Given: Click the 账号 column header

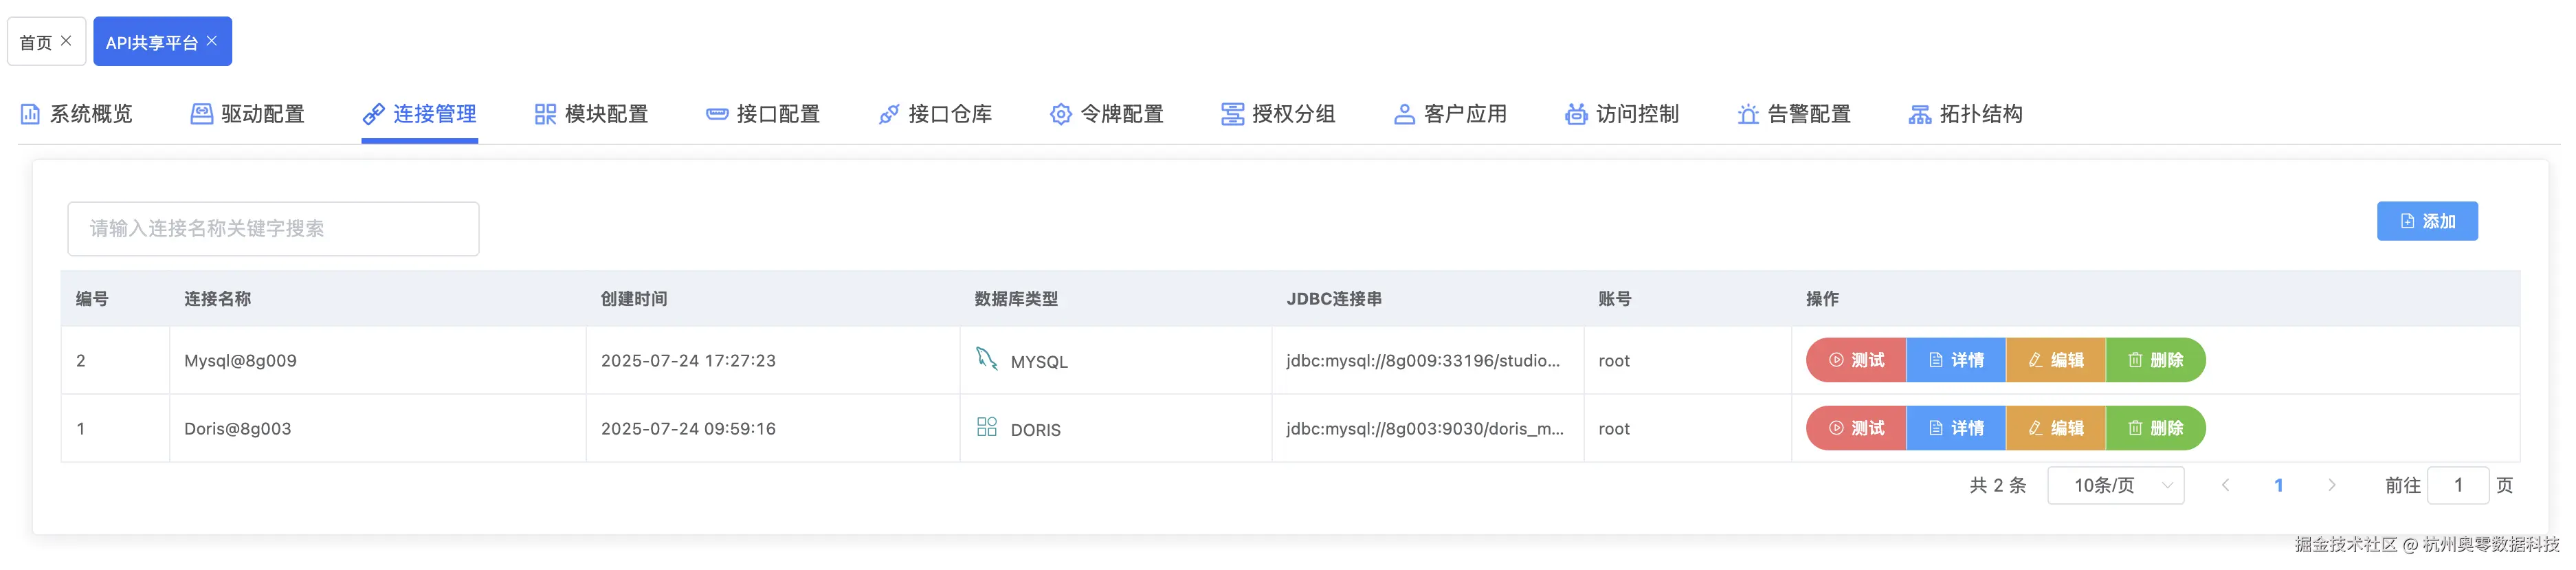Looking at the screenshot, I should pos(1615,299).
